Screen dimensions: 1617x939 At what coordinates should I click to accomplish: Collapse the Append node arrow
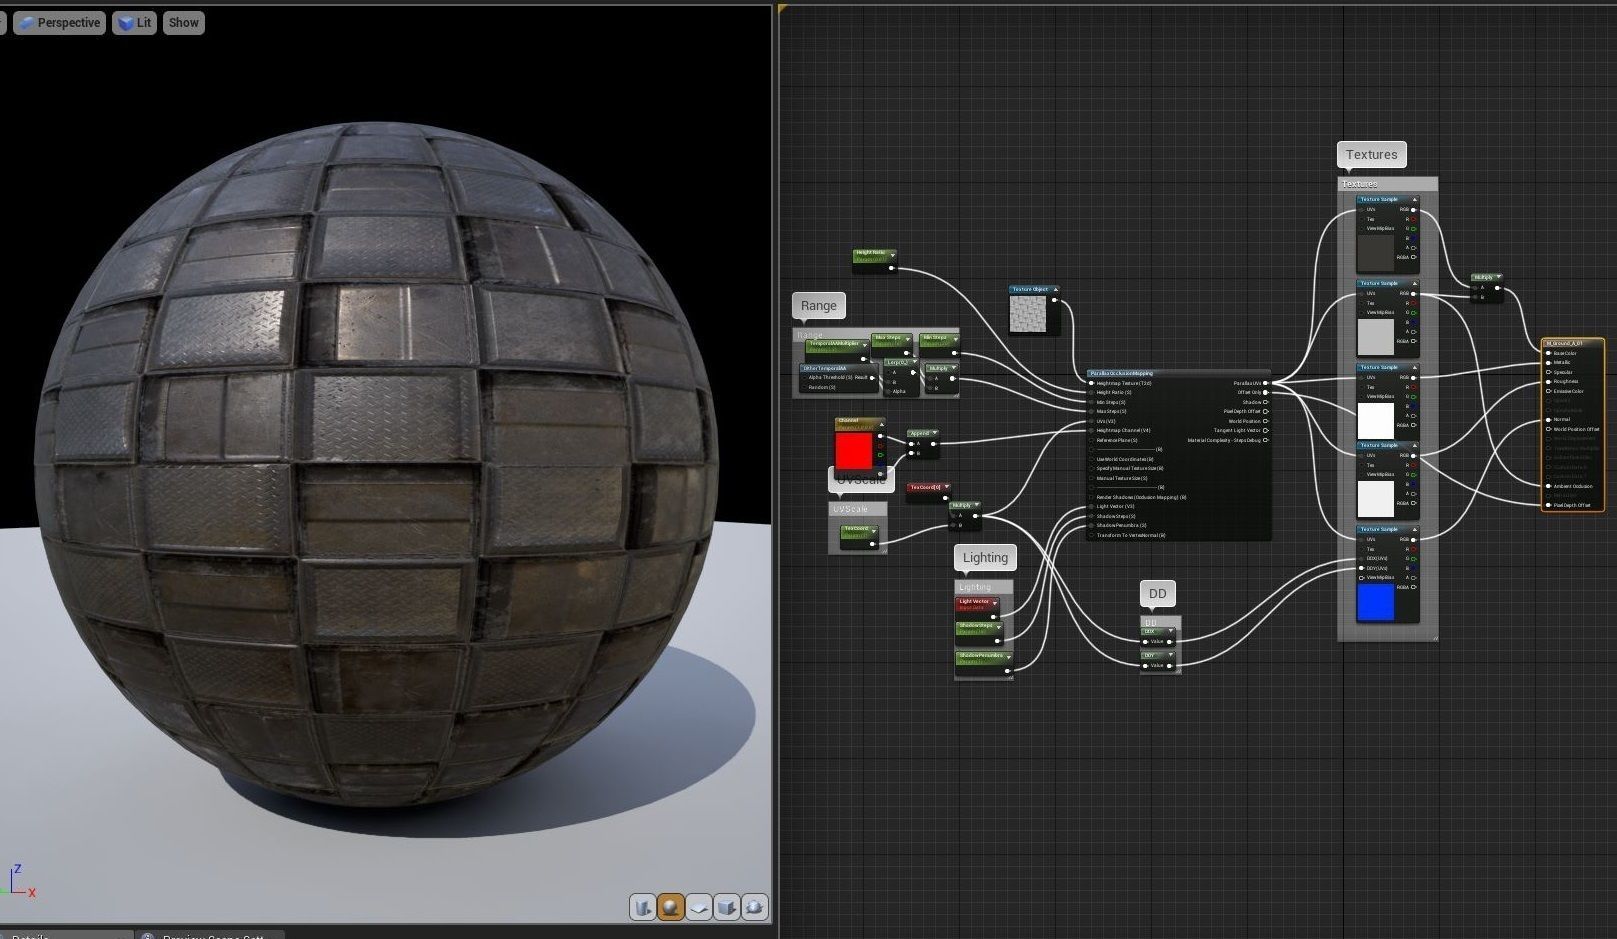pyautogui.click(x=934, y=433)
